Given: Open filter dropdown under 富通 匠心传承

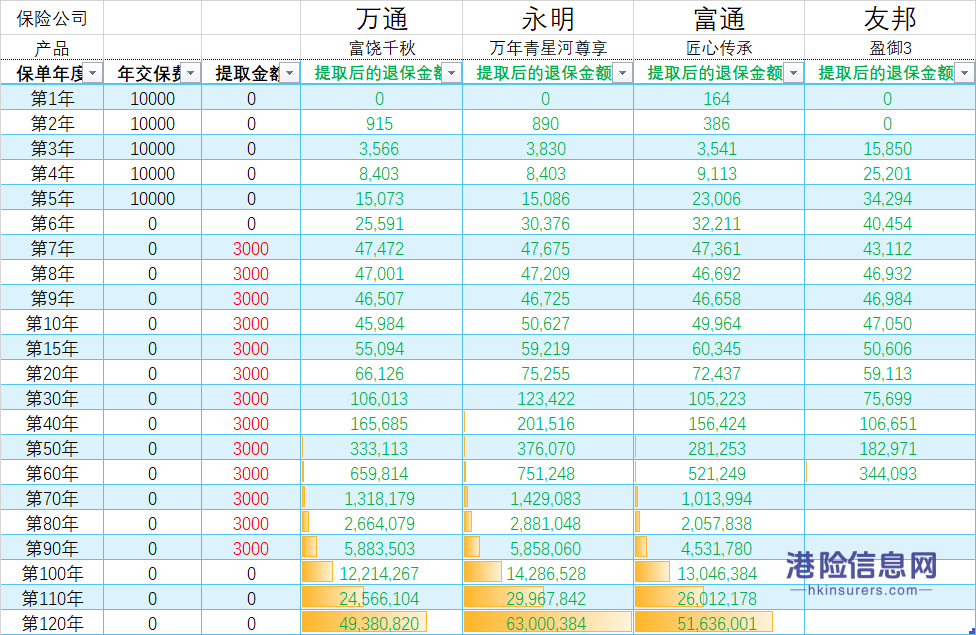Looking at the screenshot, I should click(794, 73).
